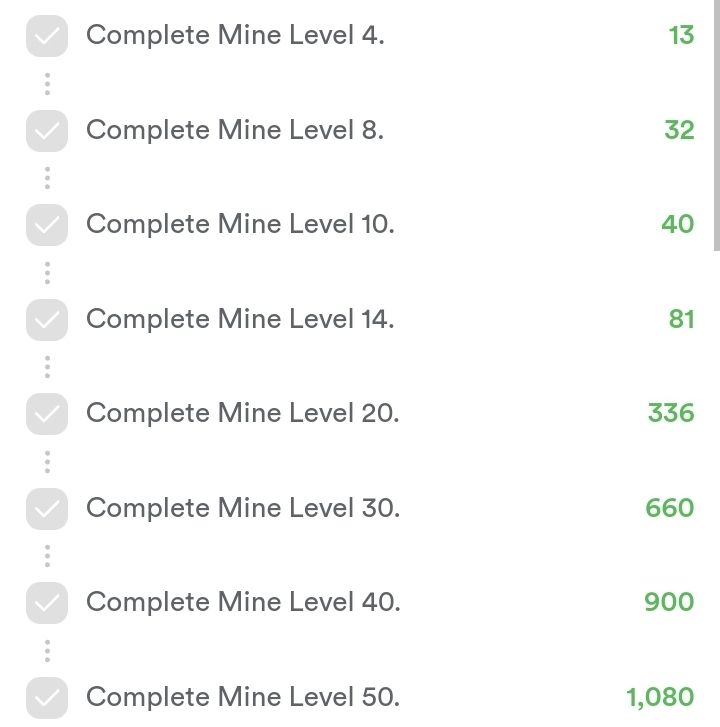Click the dots connector below Level 20
The height and width of the screenshot is (727, 720).
(x=47, y=461)
